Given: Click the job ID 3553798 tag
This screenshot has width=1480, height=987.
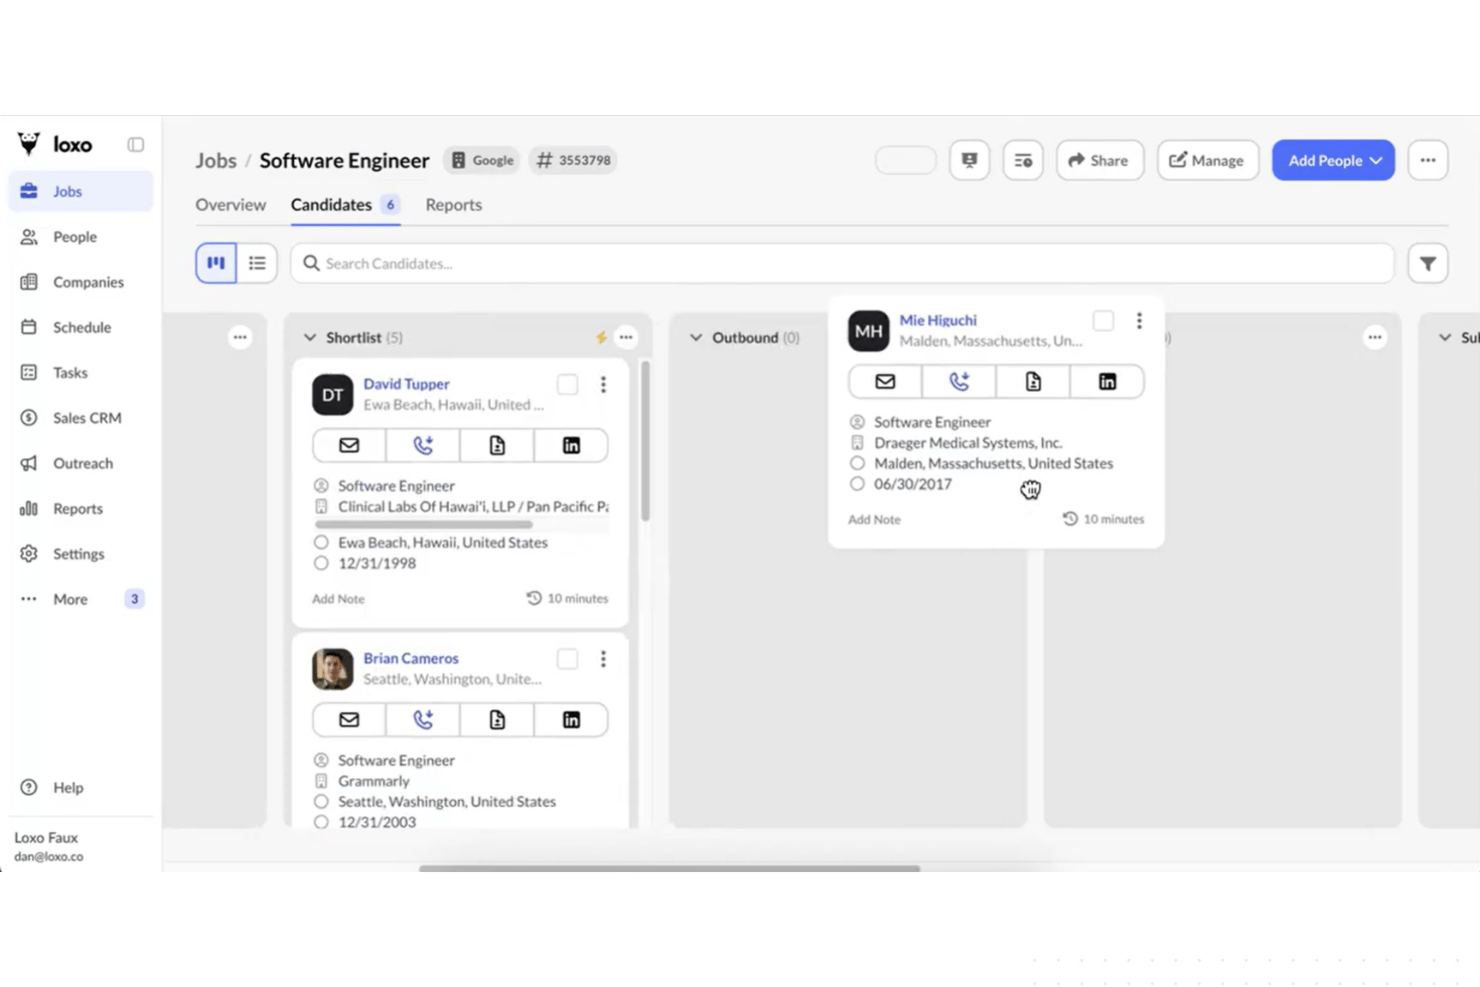Looking at the screenshot, I should [573, 160].
